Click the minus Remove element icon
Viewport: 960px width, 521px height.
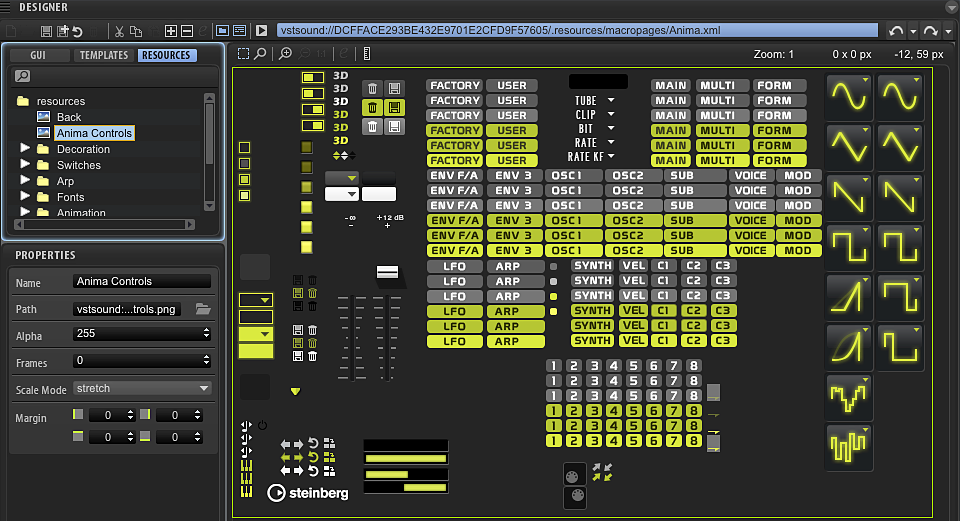point(187,31)
